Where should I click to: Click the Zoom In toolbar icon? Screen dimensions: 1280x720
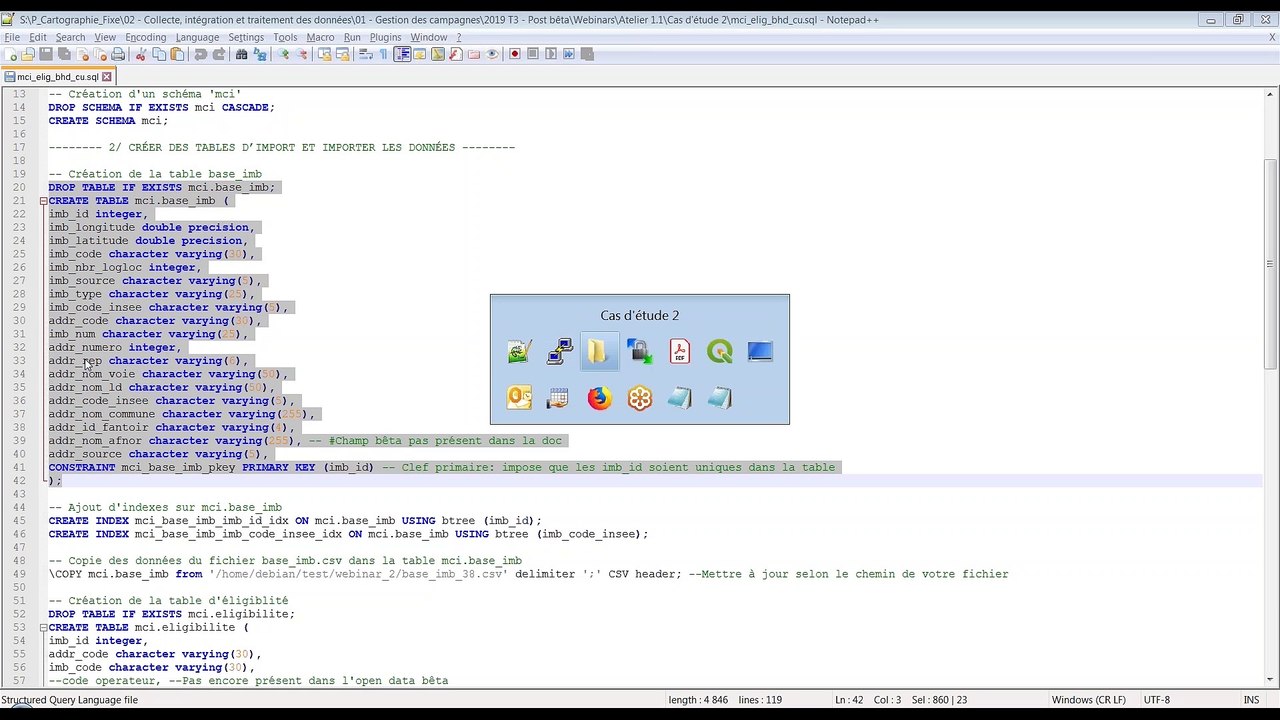click(284, 54)
